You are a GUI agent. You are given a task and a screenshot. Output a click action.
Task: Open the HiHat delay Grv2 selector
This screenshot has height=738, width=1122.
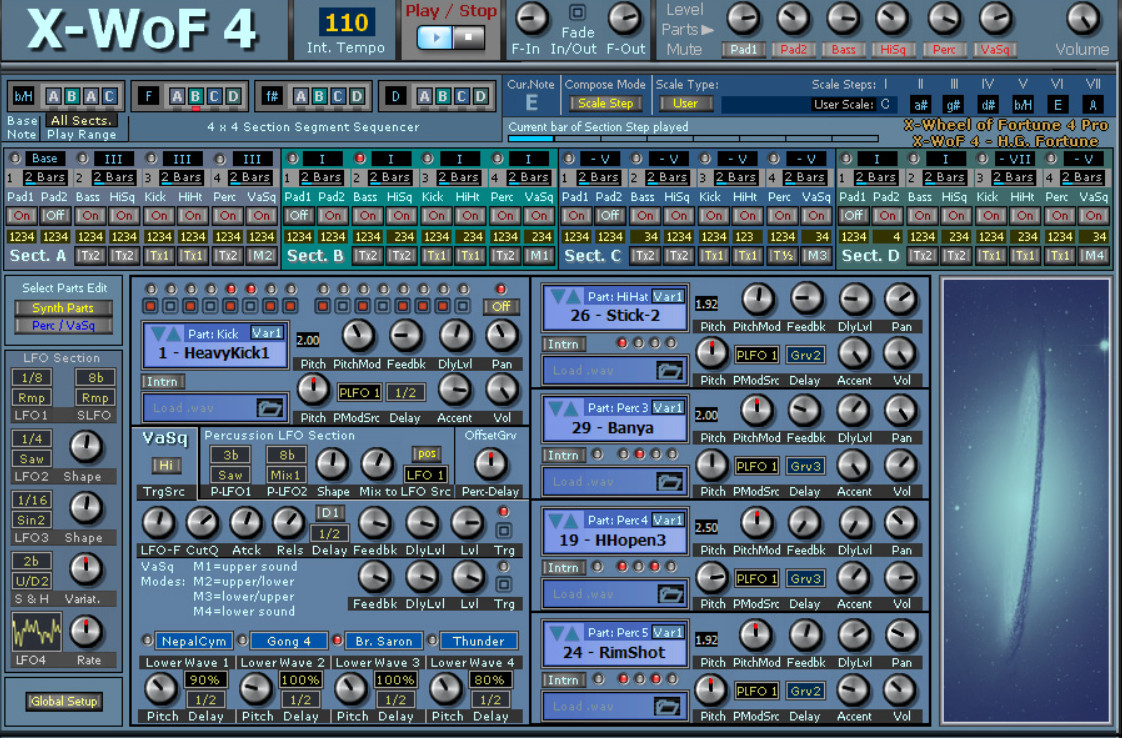[x=805, y=355]
